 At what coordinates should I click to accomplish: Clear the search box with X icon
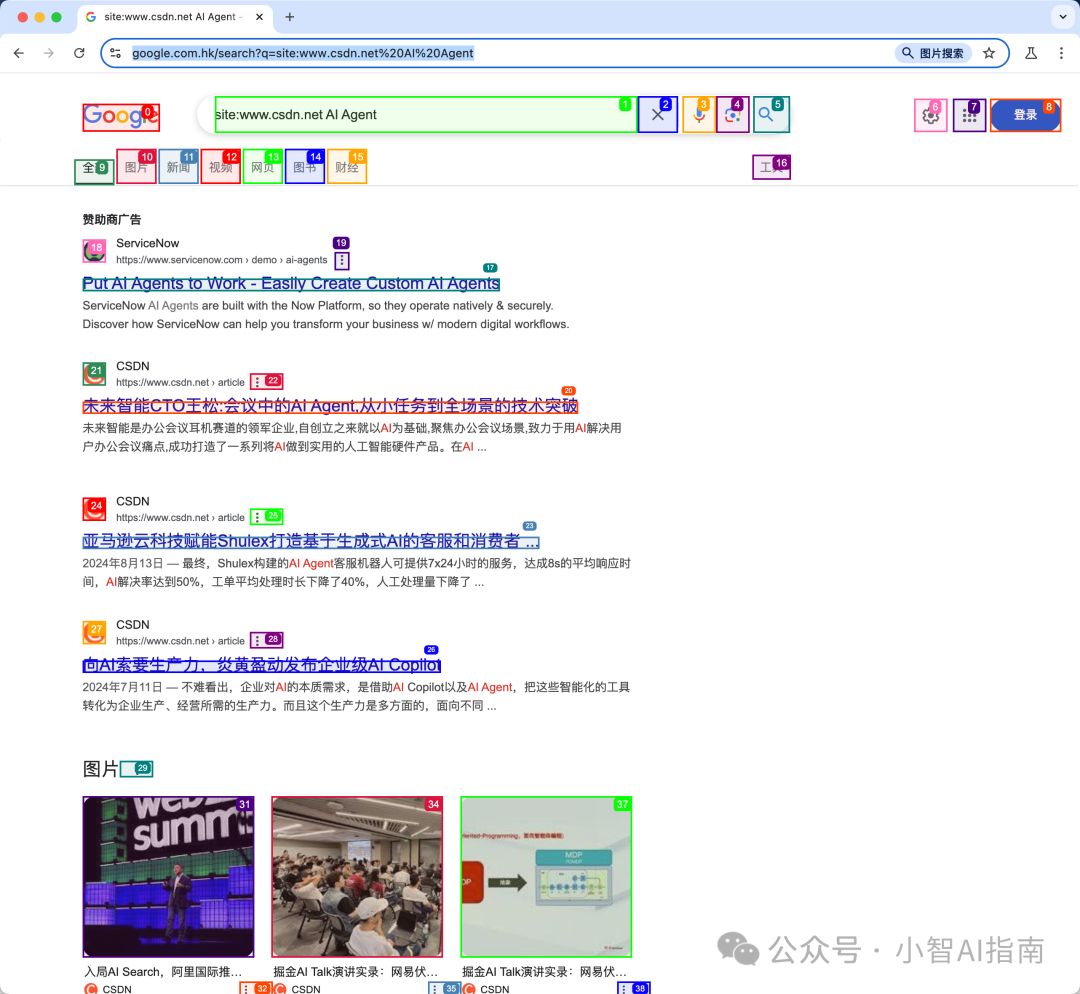click(x=657, y=115)
